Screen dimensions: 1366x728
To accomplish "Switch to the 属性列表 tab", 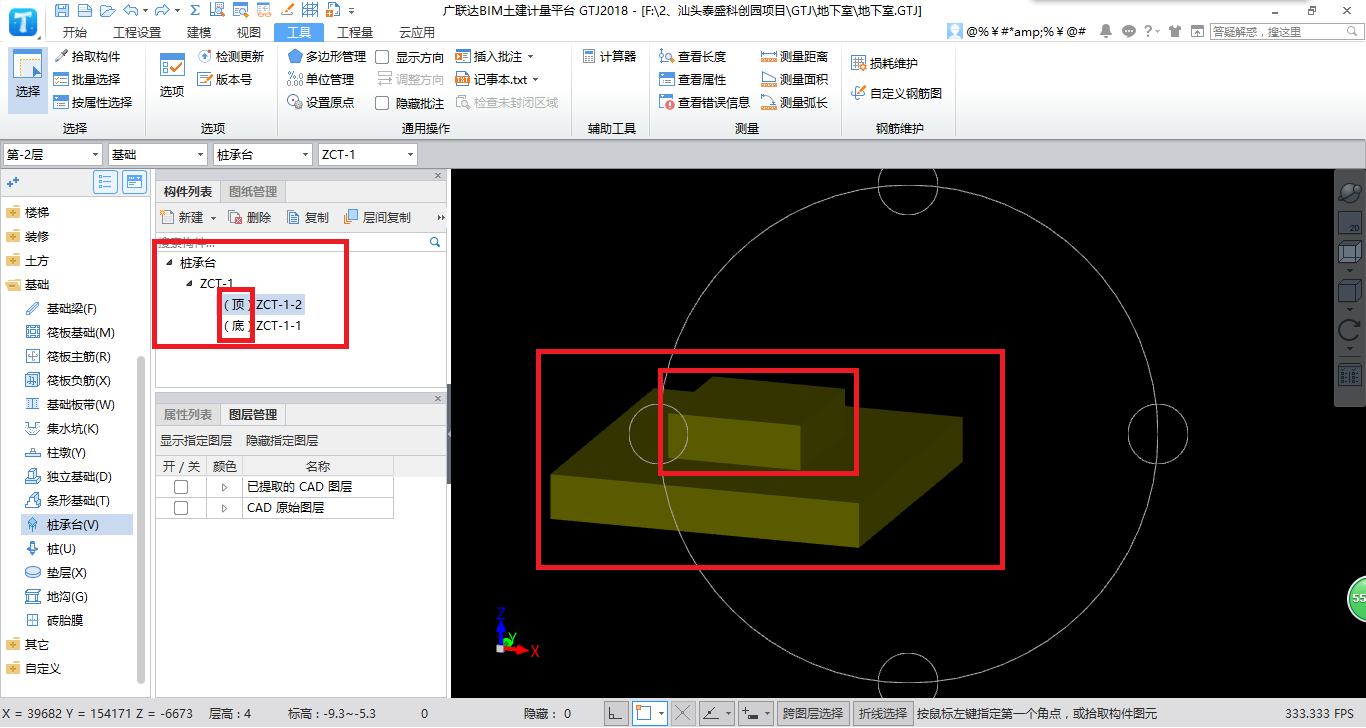I will pyautogui.click(x=188, y=415).
